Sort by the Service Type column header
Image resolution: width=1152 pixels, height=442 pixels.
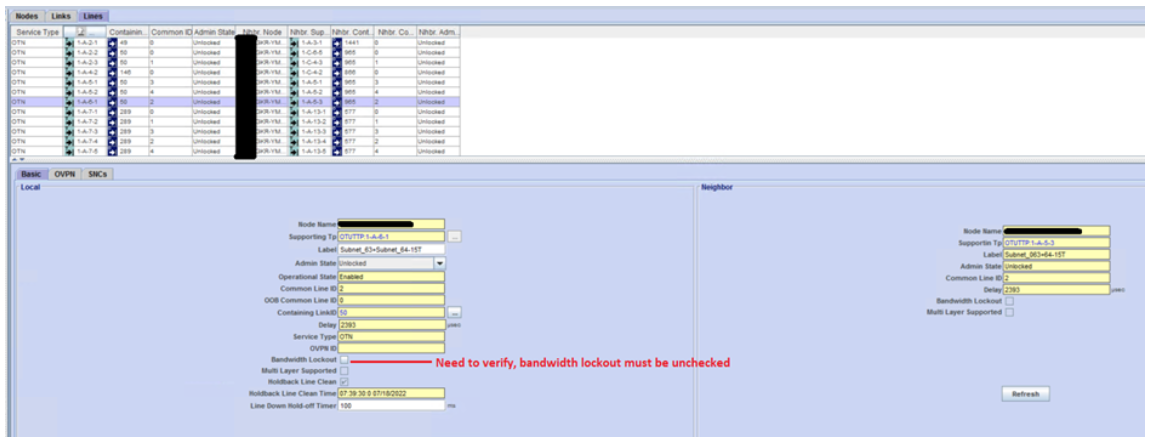pos(37,32)
